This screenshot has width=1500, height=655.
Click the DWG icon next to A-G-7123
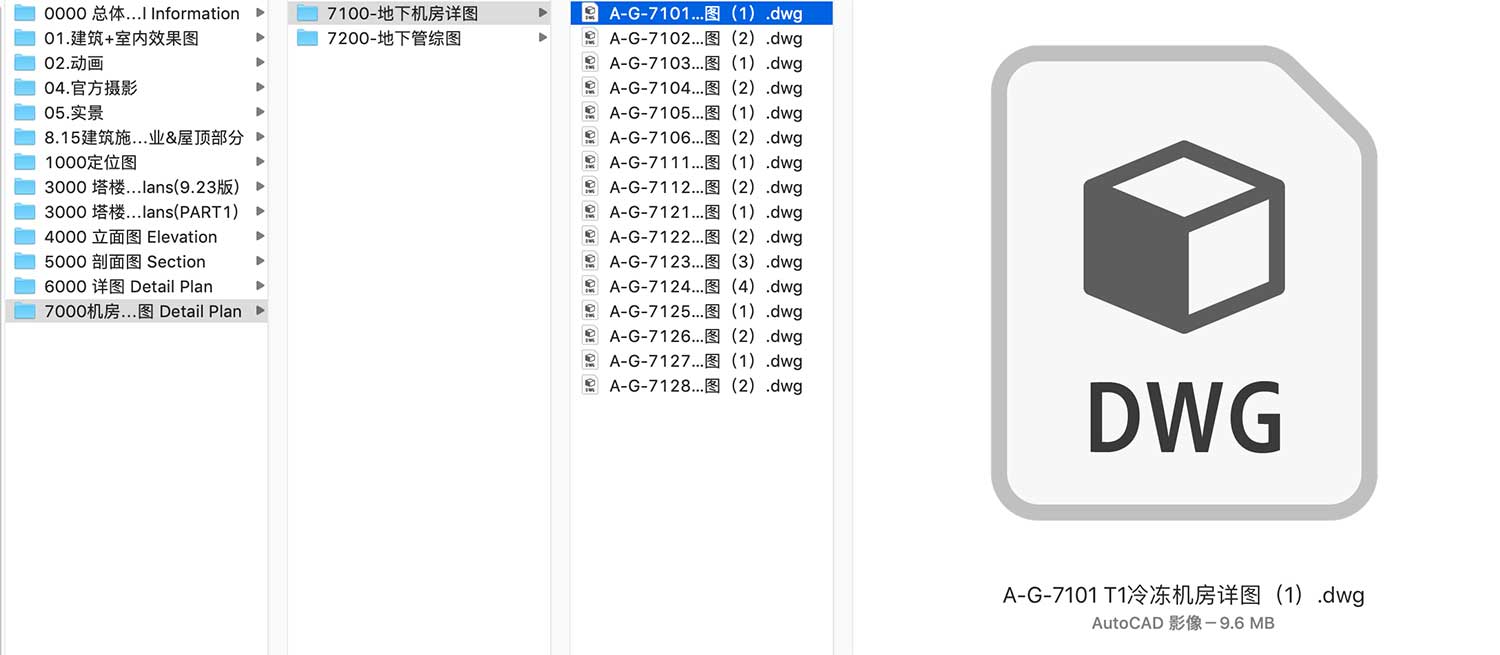point(591,262)
